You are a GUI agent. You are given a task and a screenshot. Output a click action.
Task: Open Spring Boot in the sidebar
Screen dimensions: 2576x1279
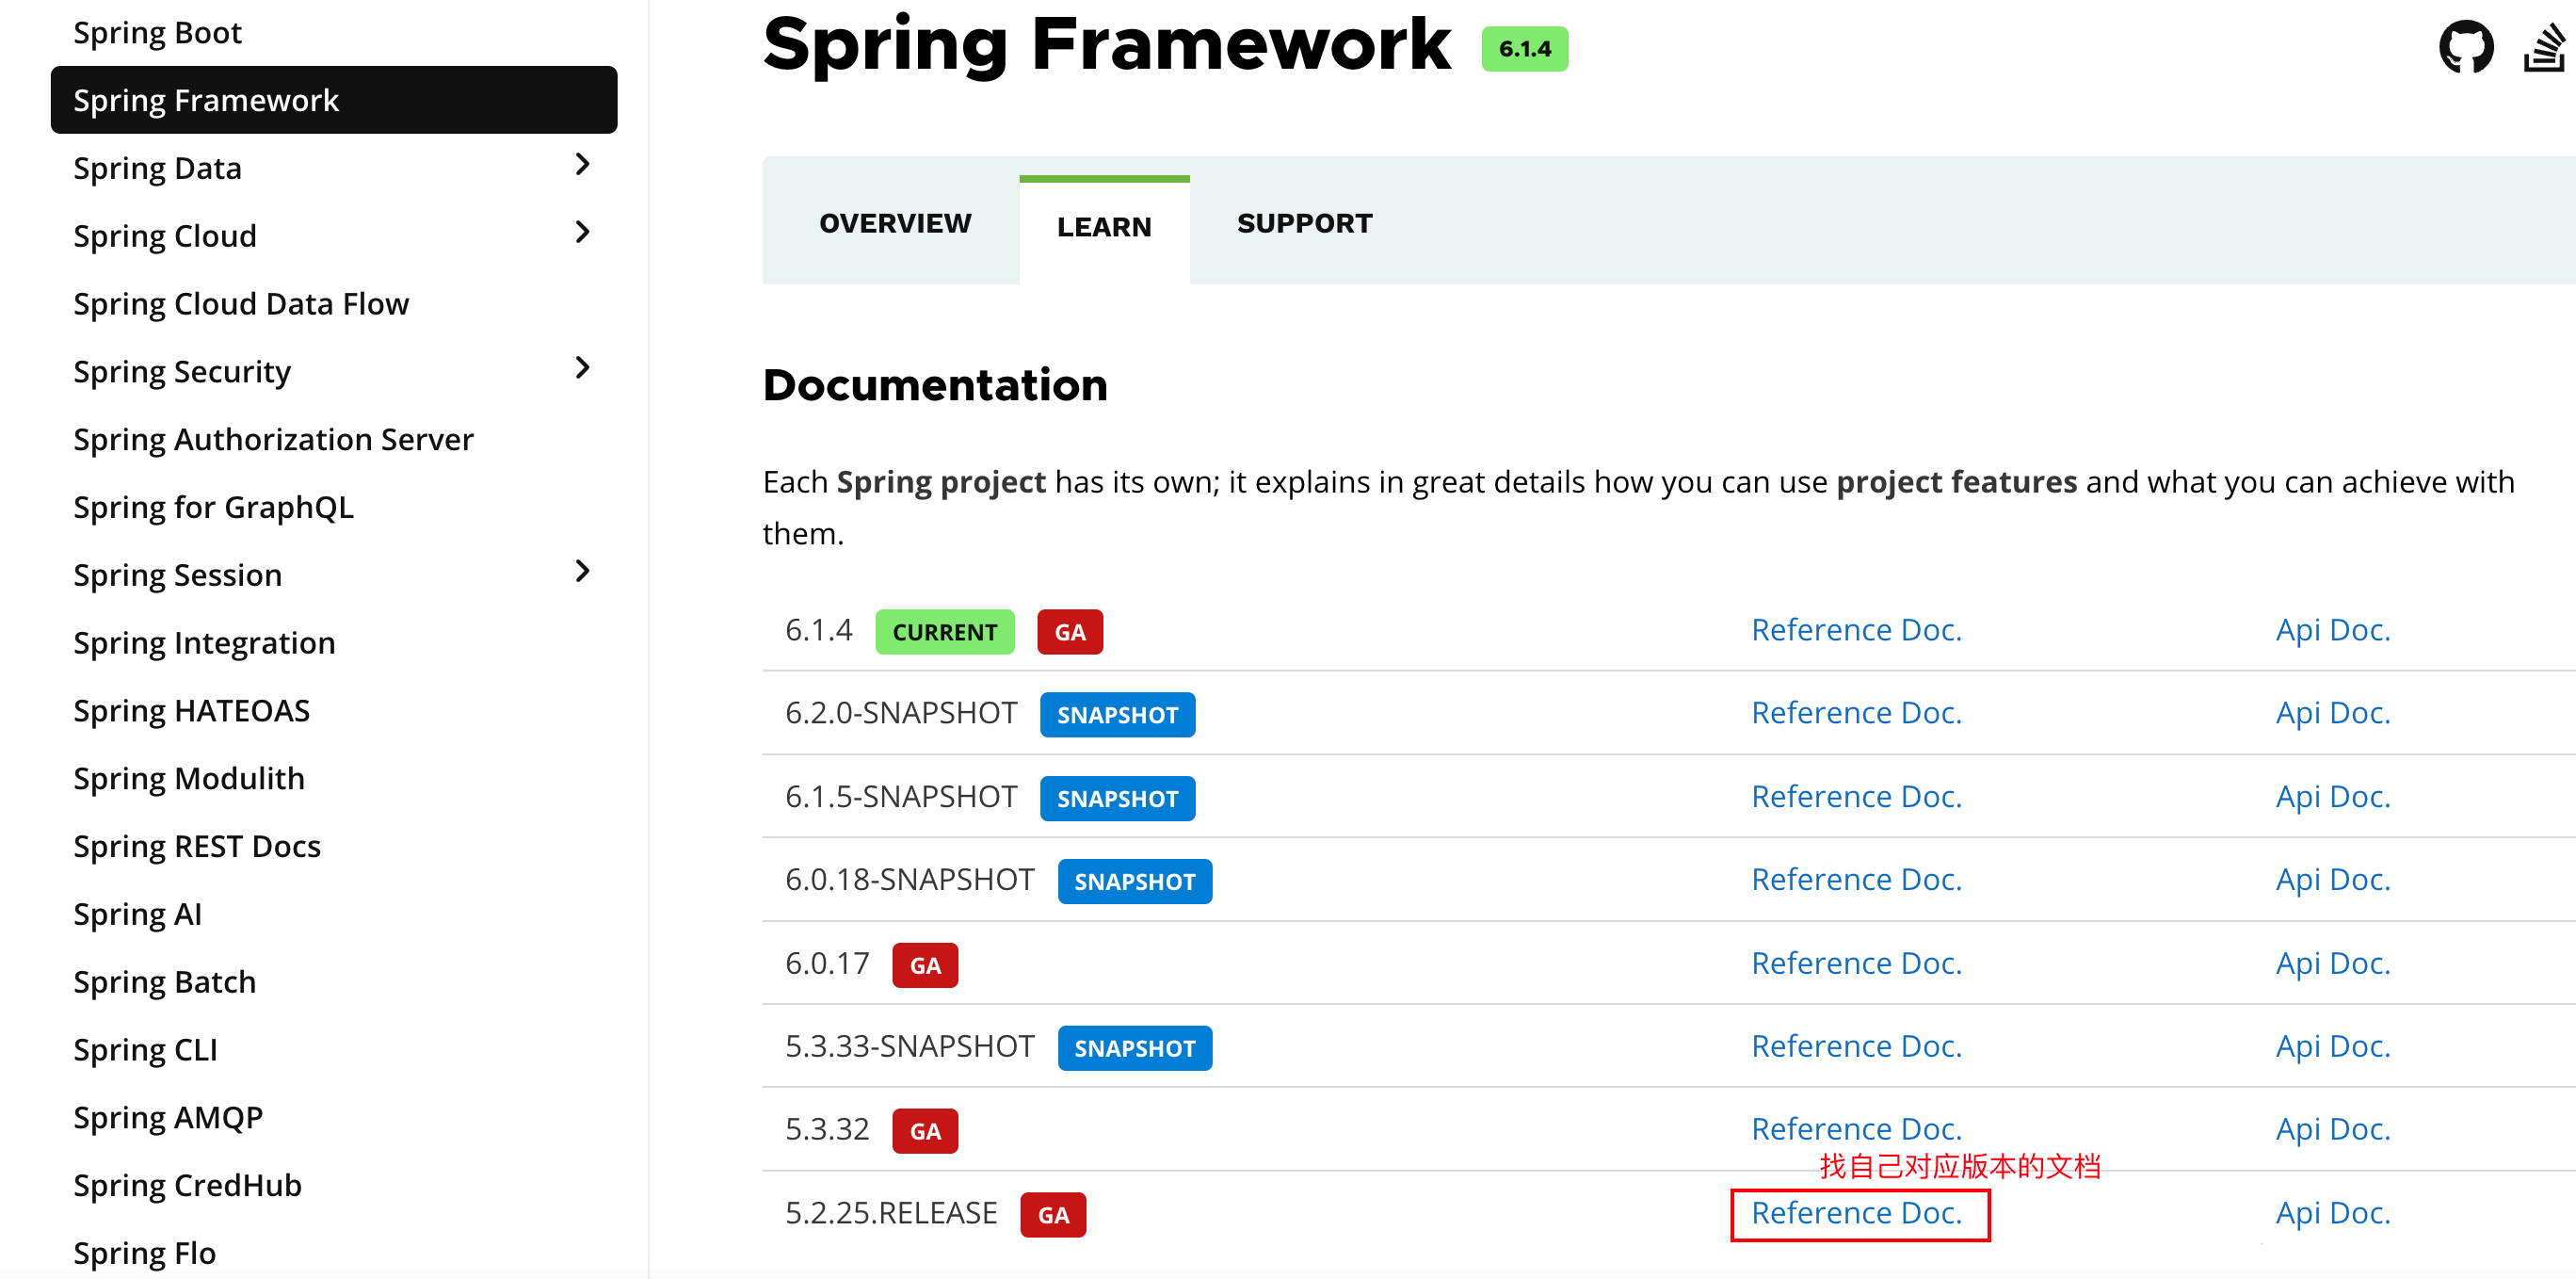click(x=158, y=33)
